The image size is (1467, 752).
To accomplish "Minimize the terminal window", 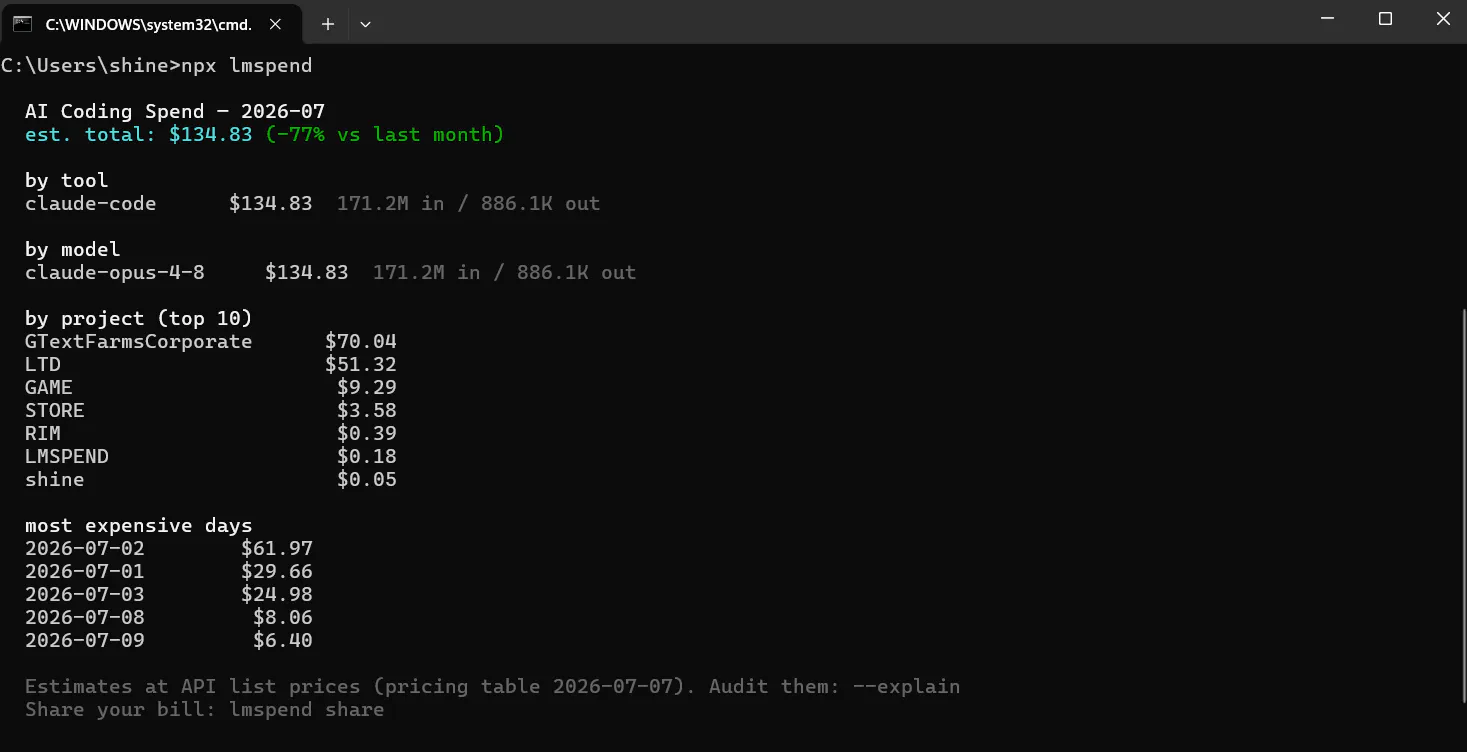I will [1327, 19].
